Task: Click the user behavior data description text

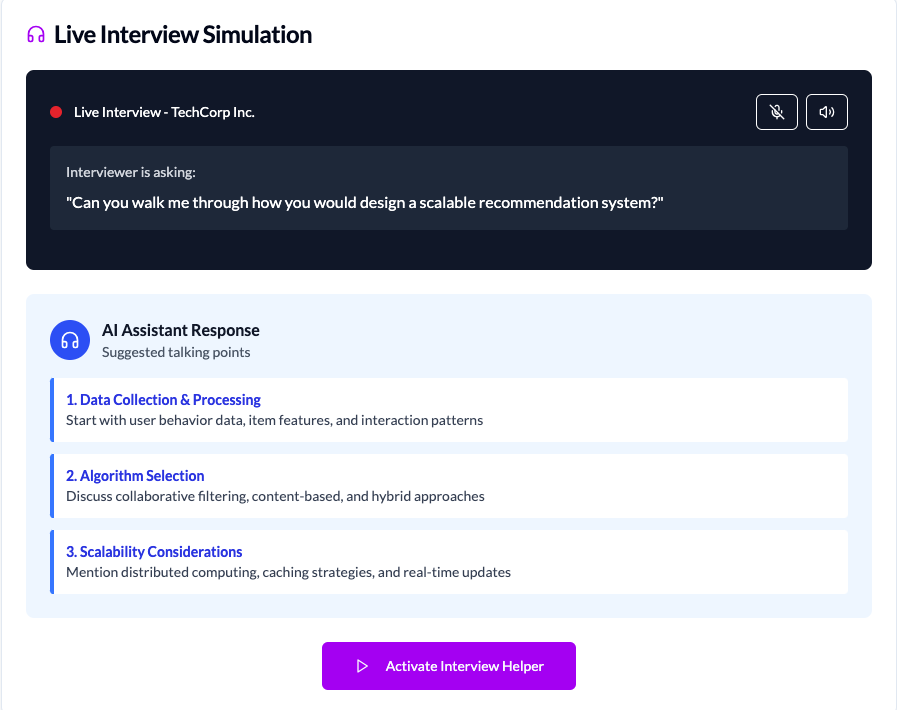Action: point(274,420)
